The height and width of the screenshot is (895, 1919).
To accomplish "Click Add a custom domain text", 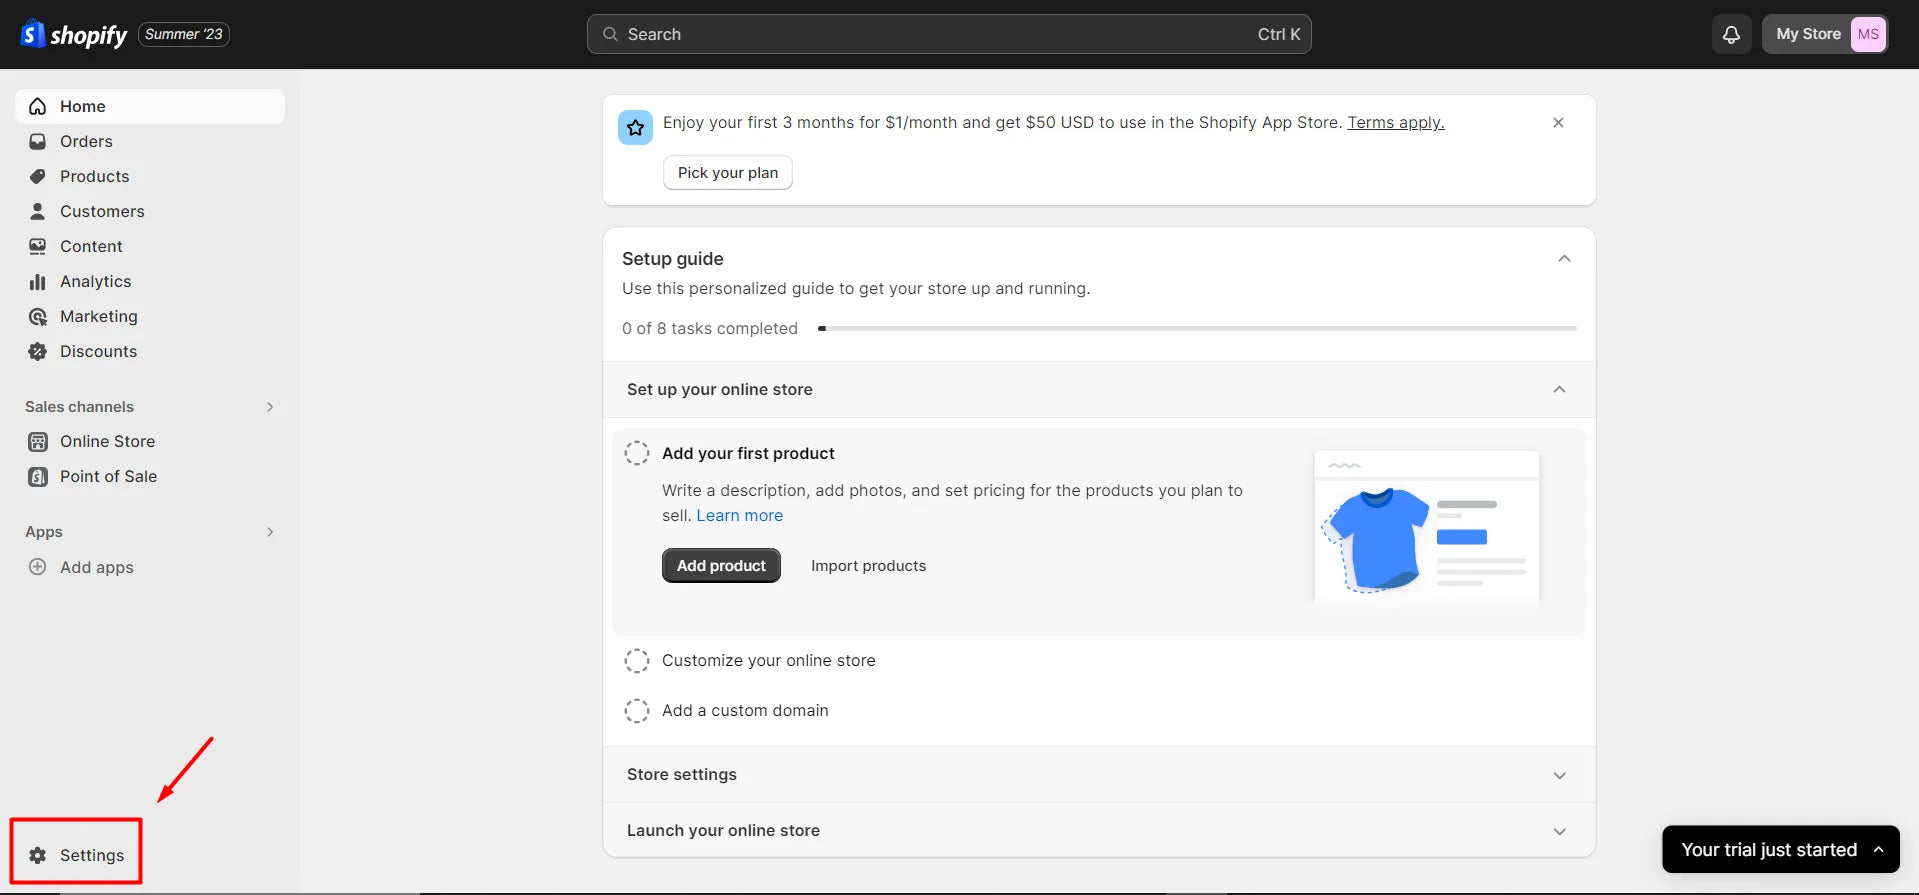I will 745,710.
